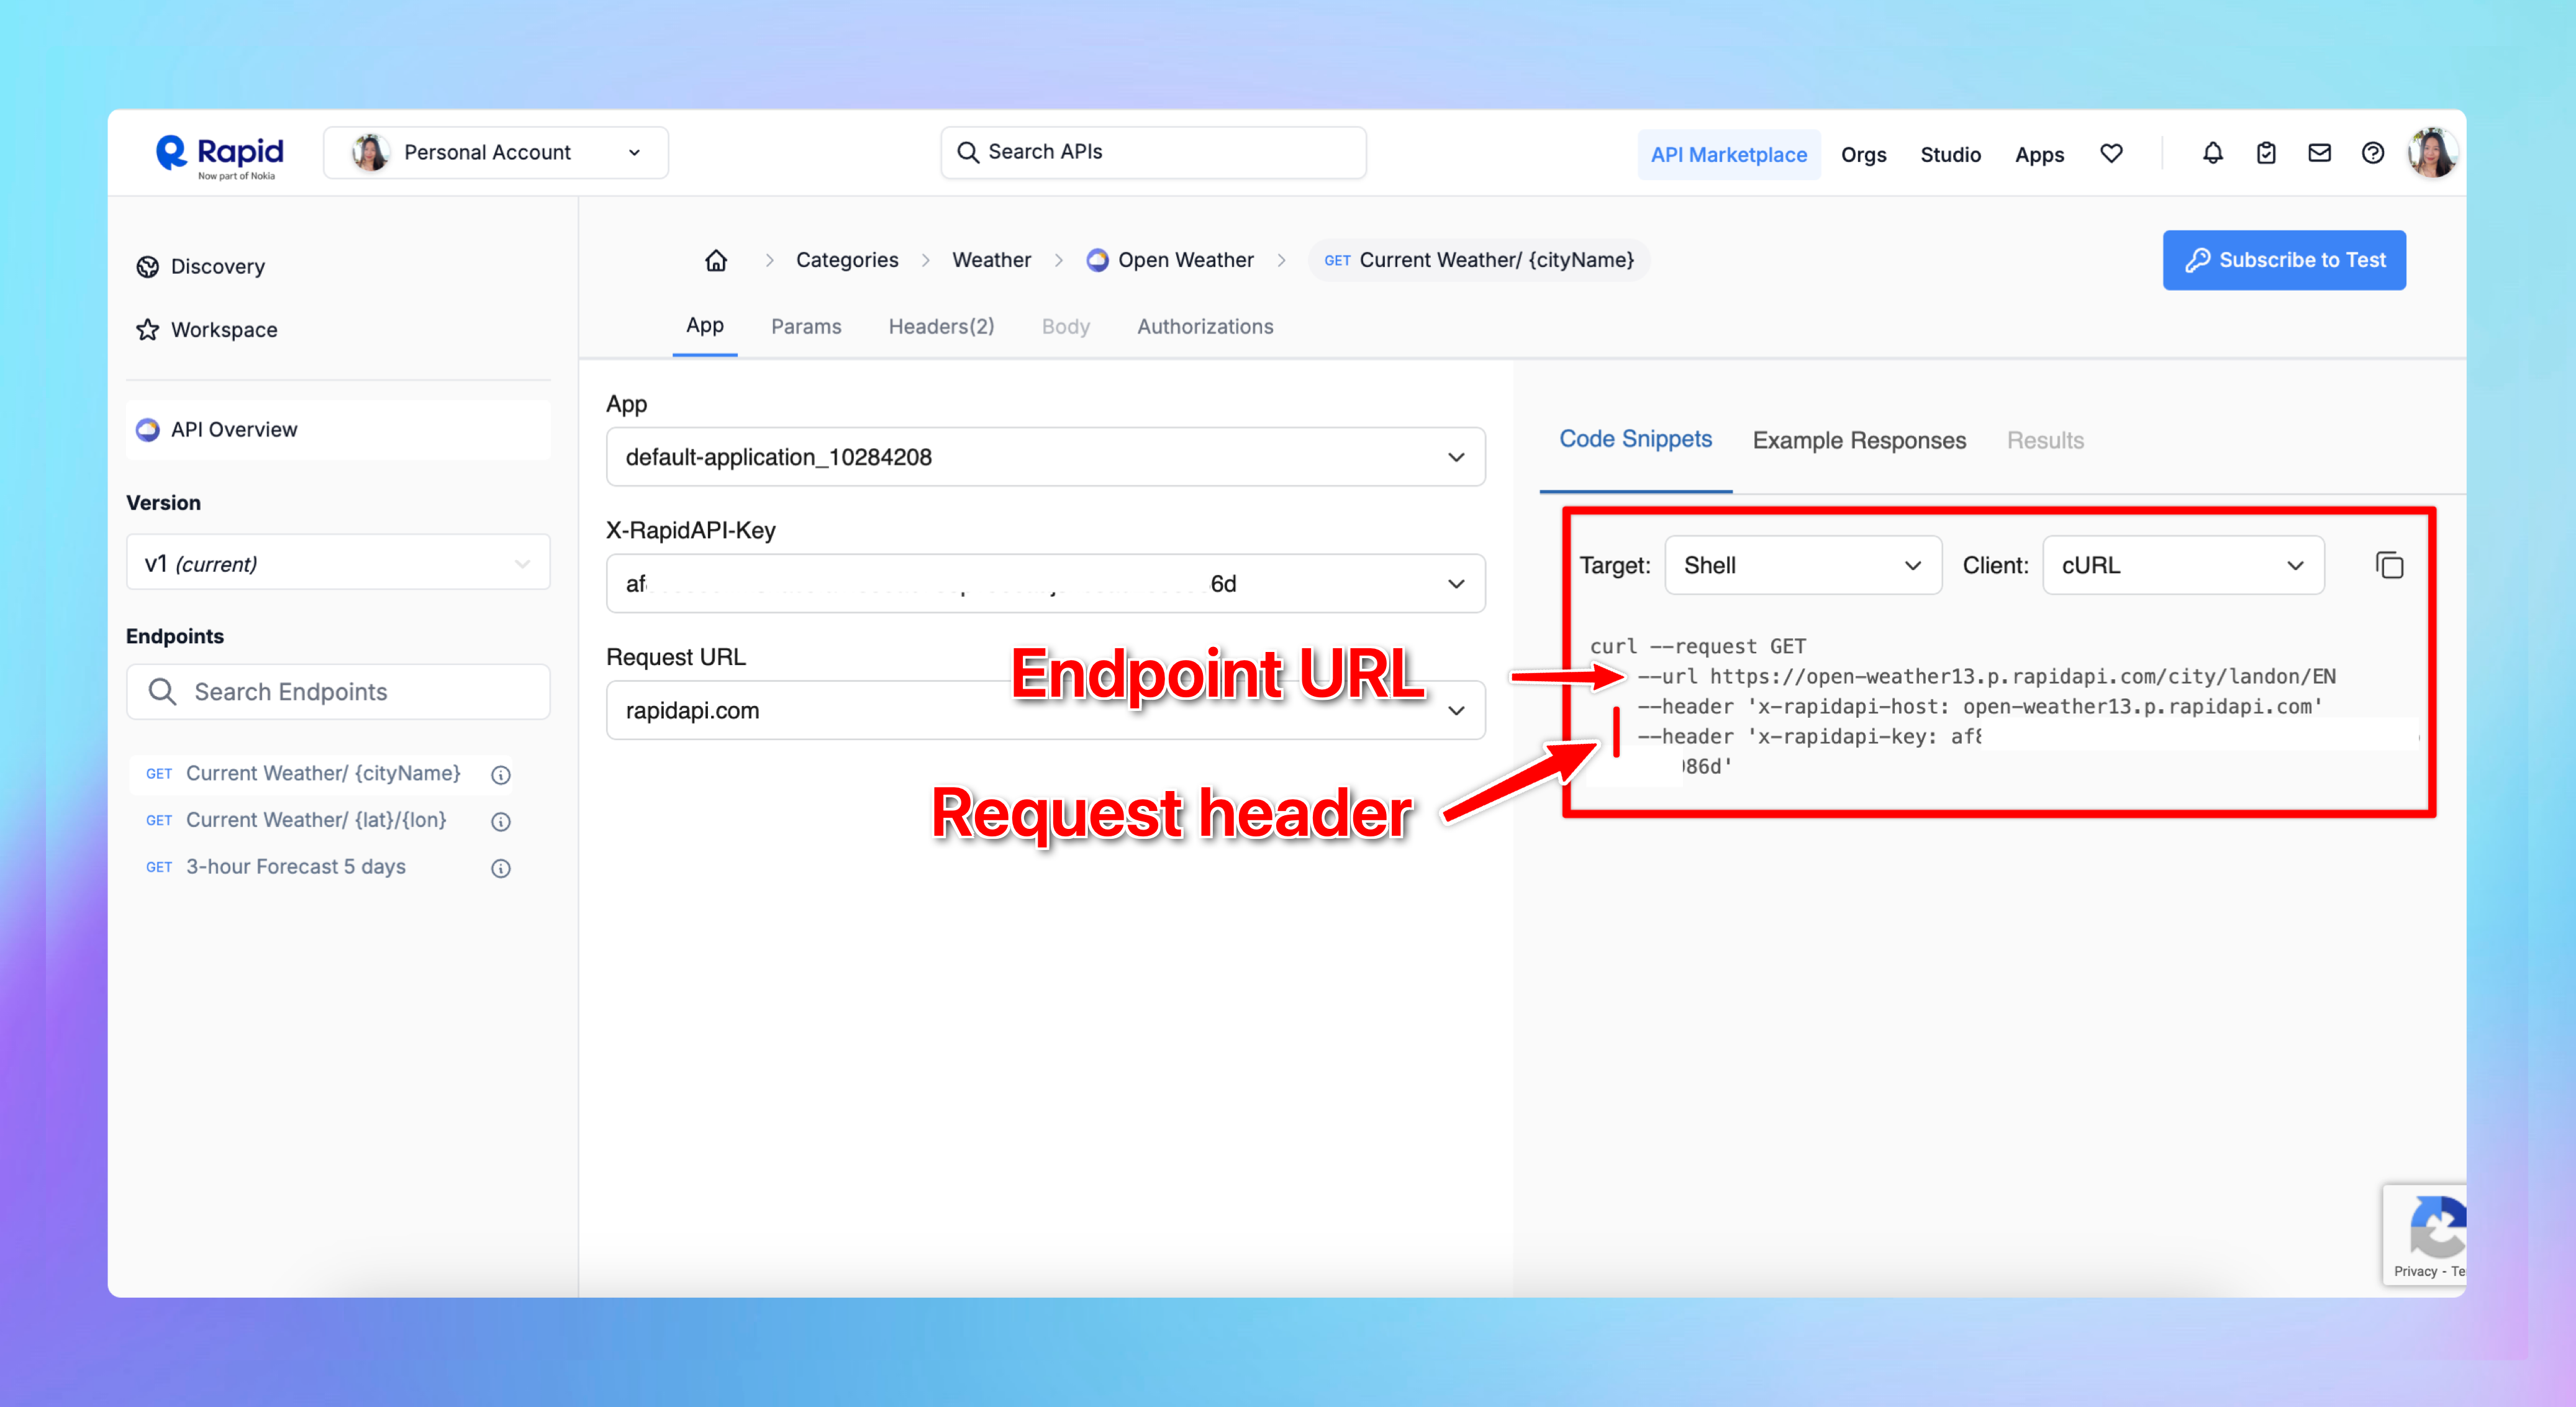Click the notifications bell icon

[x=2212, y=153]
